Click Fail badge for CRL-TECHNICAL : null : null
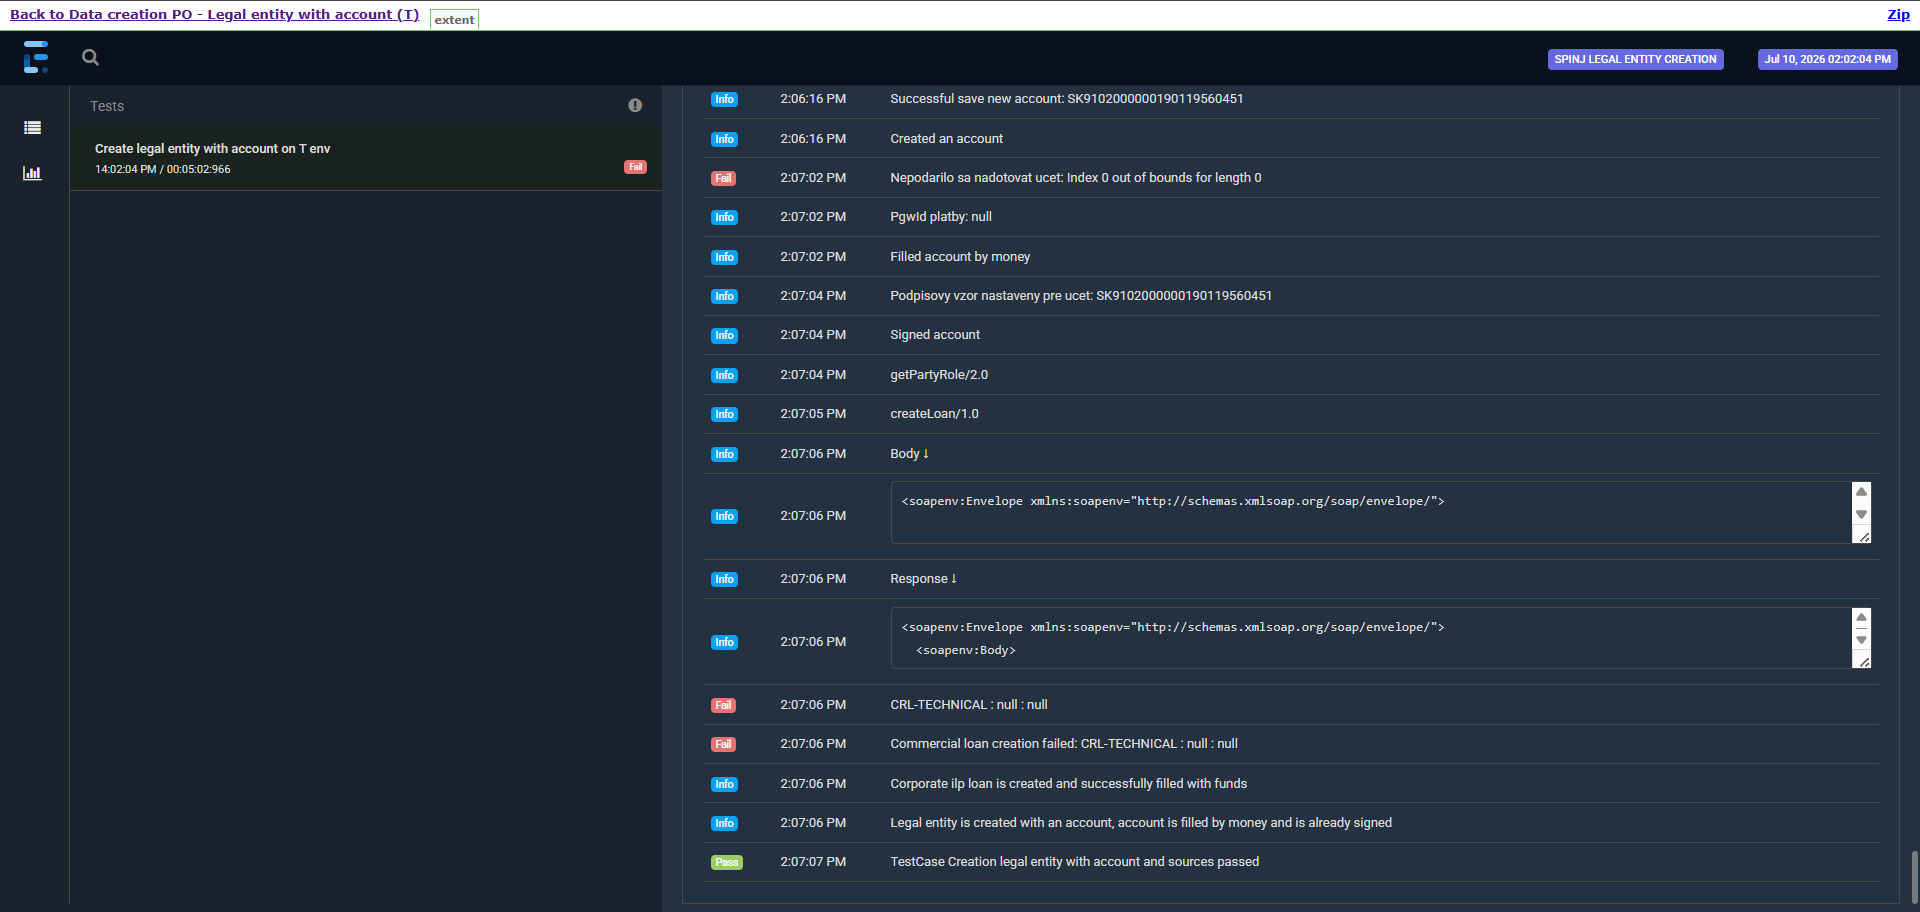Screen dimensions: 1920x912 coord(723,705)
